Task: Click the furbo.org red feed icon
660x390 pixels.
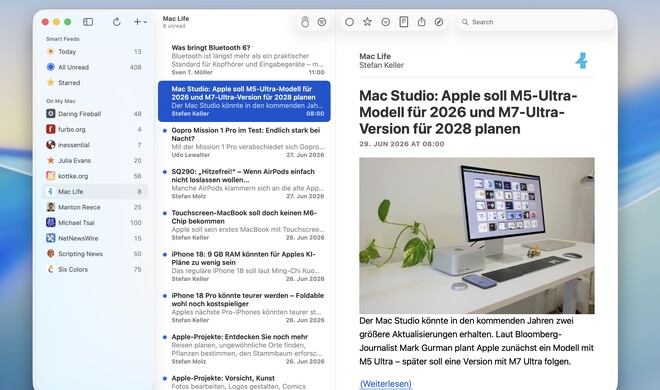Action: (x=51, y=129)
